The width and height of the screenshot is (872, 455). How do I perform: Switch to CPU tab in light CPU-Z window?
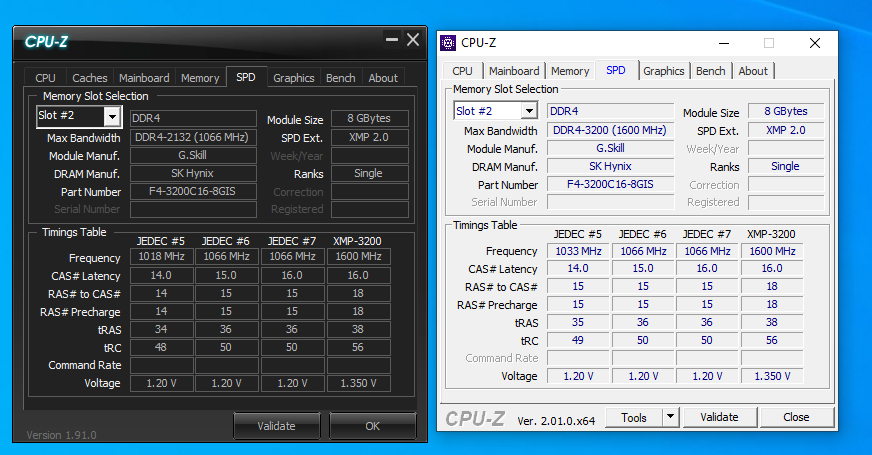pyautogui.click(x=462, y=71)
